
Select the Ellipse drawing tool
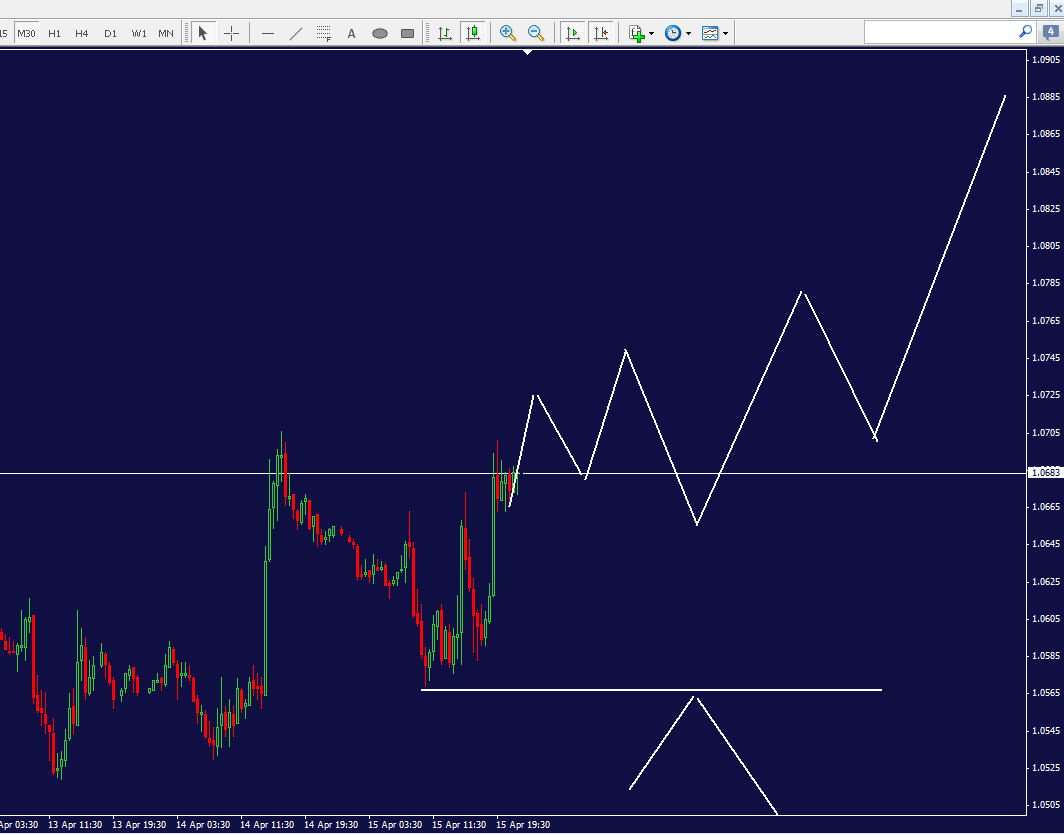pyautogui.click(x=379, y=33)
